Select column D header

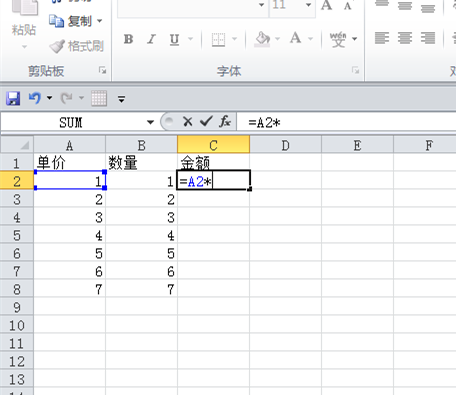[285, 145]
